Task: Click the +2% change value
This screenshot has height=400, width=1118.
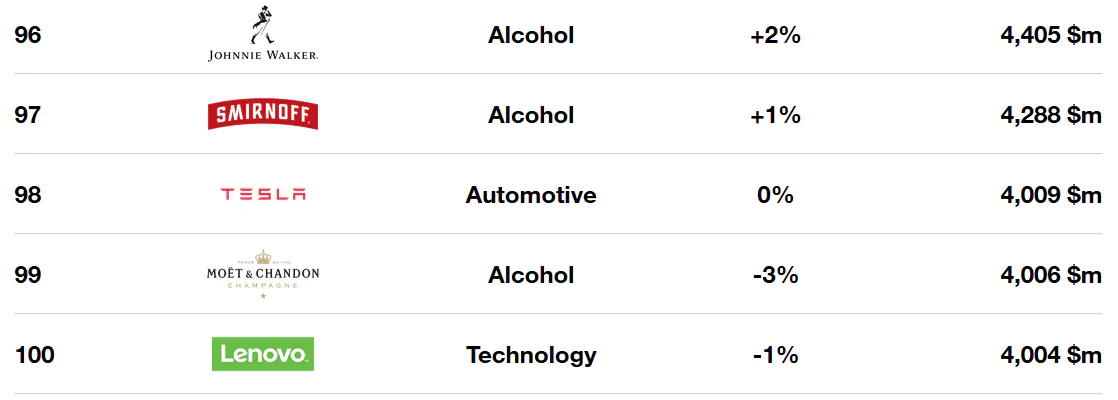Action: (776, 35)
